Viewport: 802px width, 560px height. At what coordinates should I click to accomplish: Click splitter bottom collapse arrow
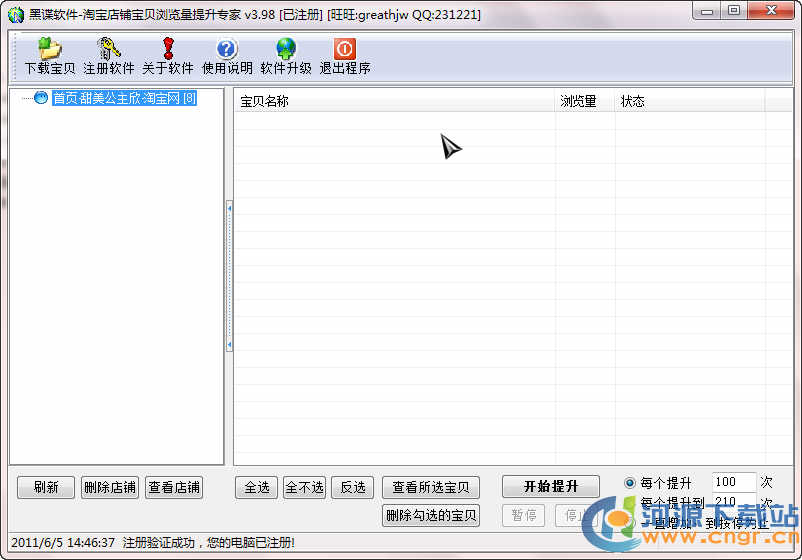tap(230, 345)
